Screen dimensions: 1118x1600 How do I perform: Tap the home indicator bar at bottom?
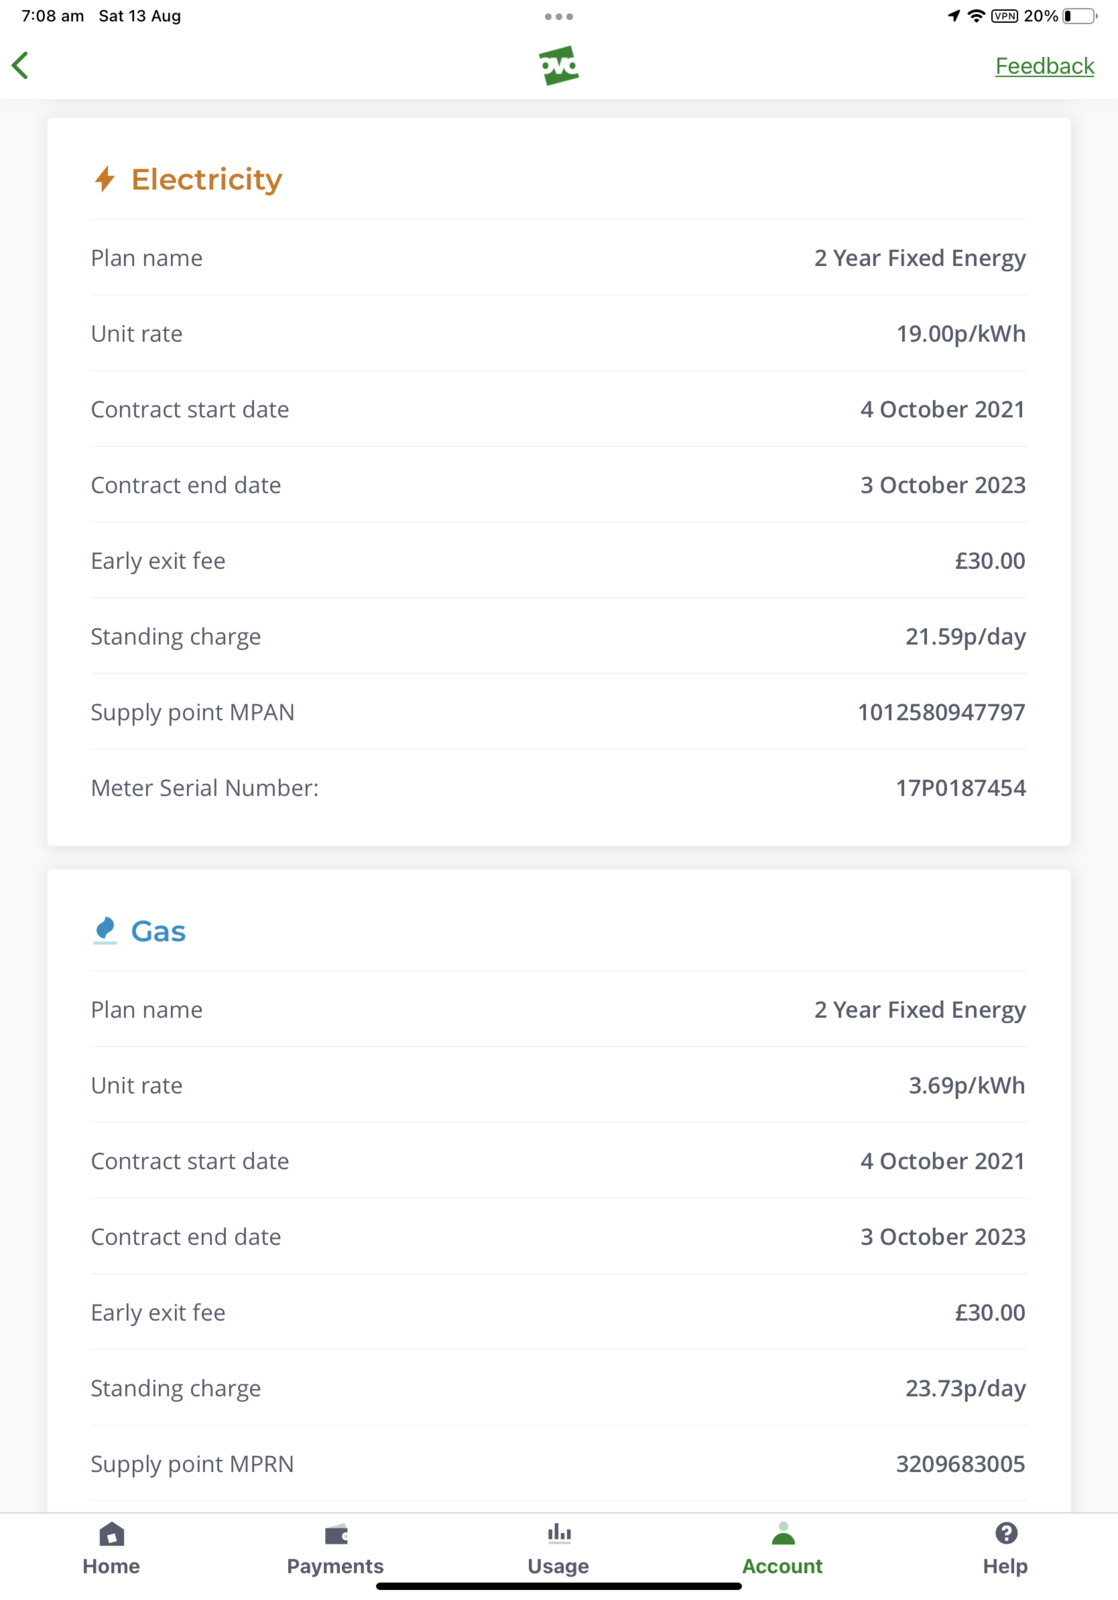559,1586
